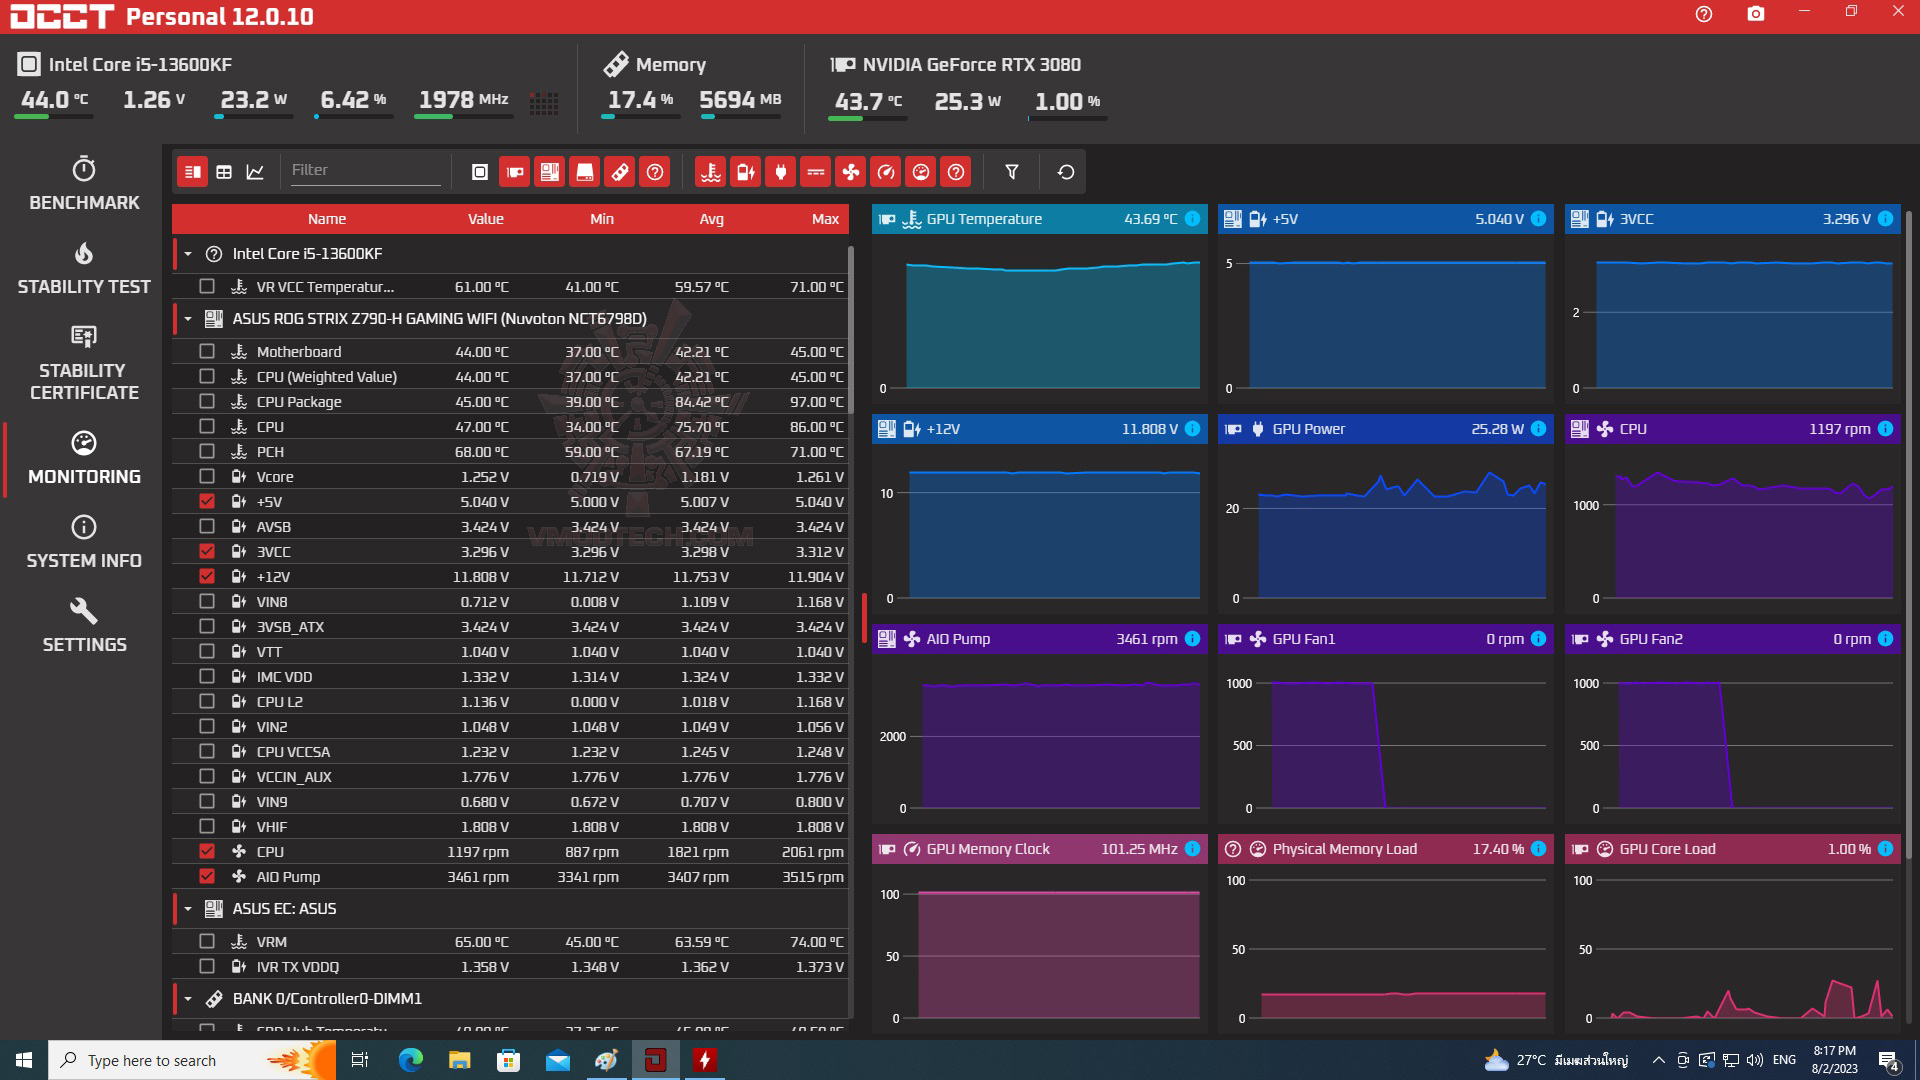The image size is (1920, 1080).
Task: Collapse the BANK 0/Controller0-DIMM1 group
Action: pos(188,999)
